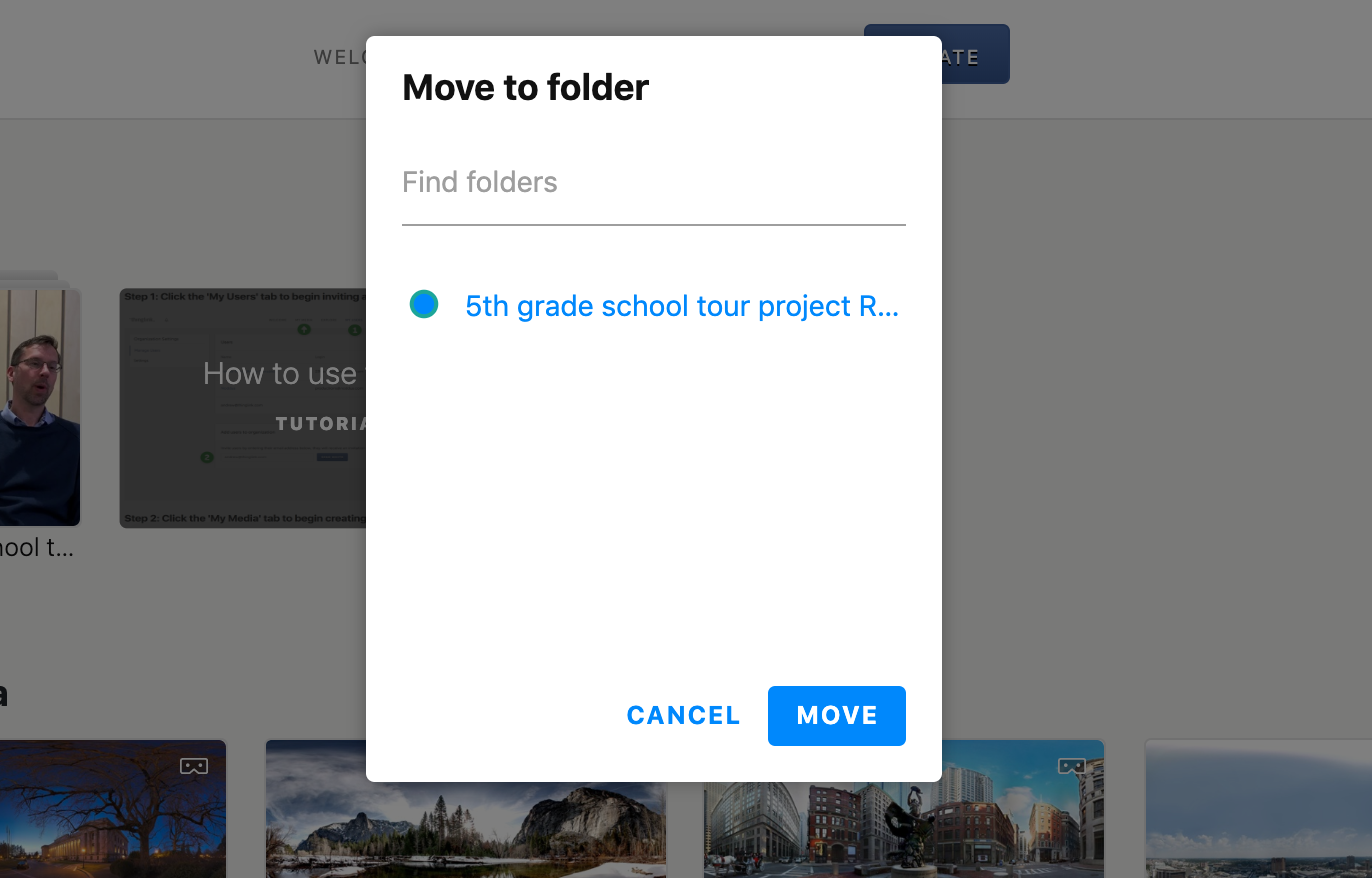1372x878 pixels.
Task: Cancel the Move to folder dialog
Action: tap(684, 716)
